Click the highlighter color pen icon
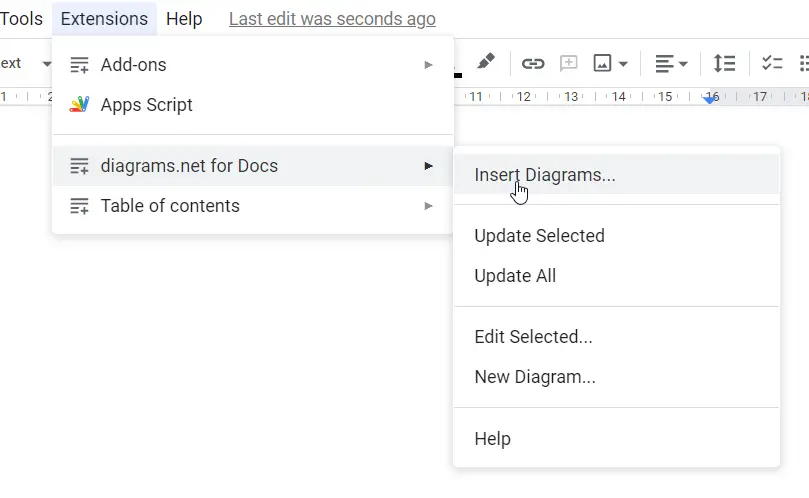The image size is (809, 498). tap(486, 62)
